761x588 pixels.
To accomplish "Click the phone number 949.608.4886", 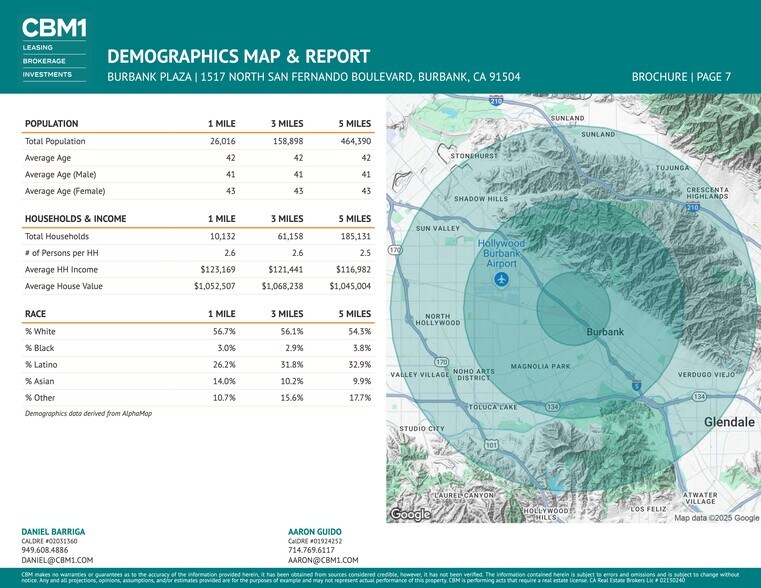I will pyautogui.click(x=45, y=550).
